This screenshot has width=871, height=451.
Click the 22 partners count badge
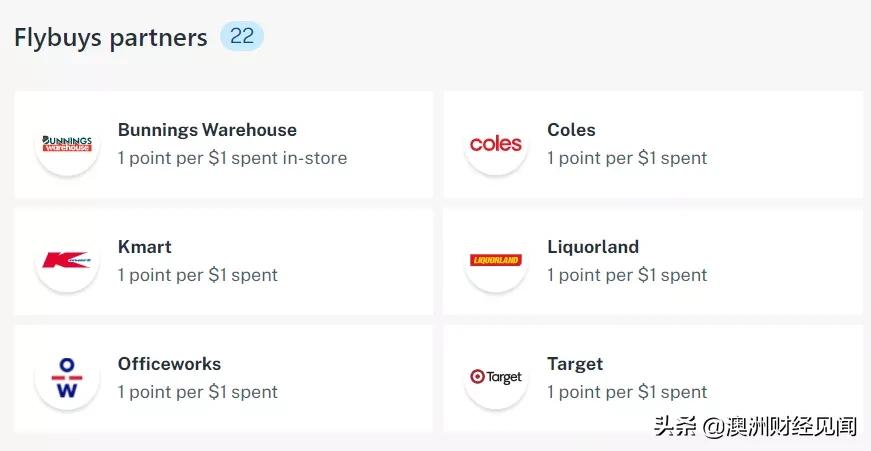pyautogui.click(x=242, y=37)
